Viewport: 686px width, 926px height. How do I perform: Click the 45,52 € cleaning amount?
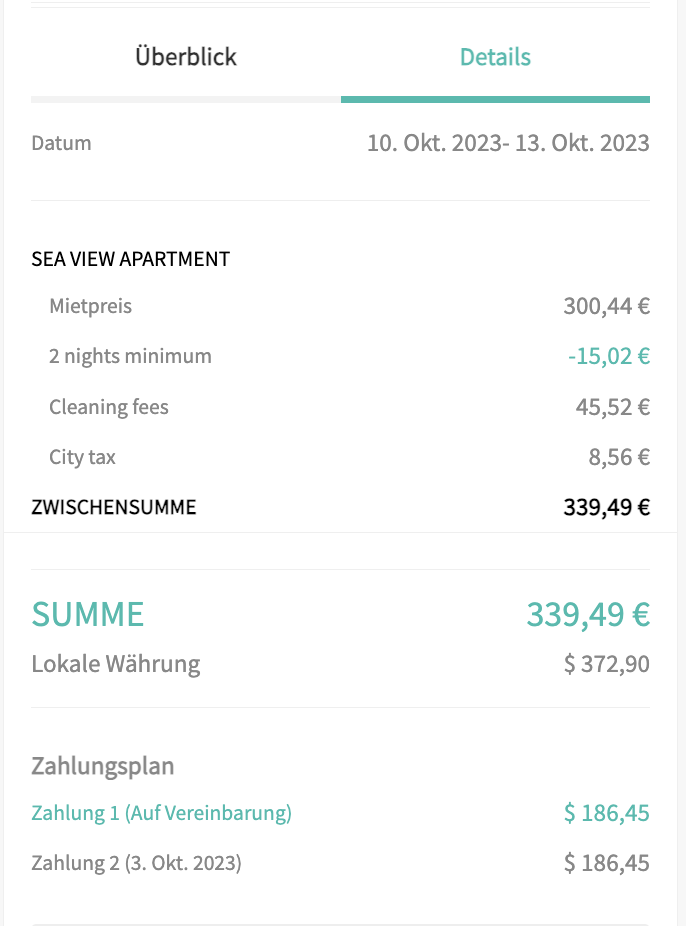612,407
